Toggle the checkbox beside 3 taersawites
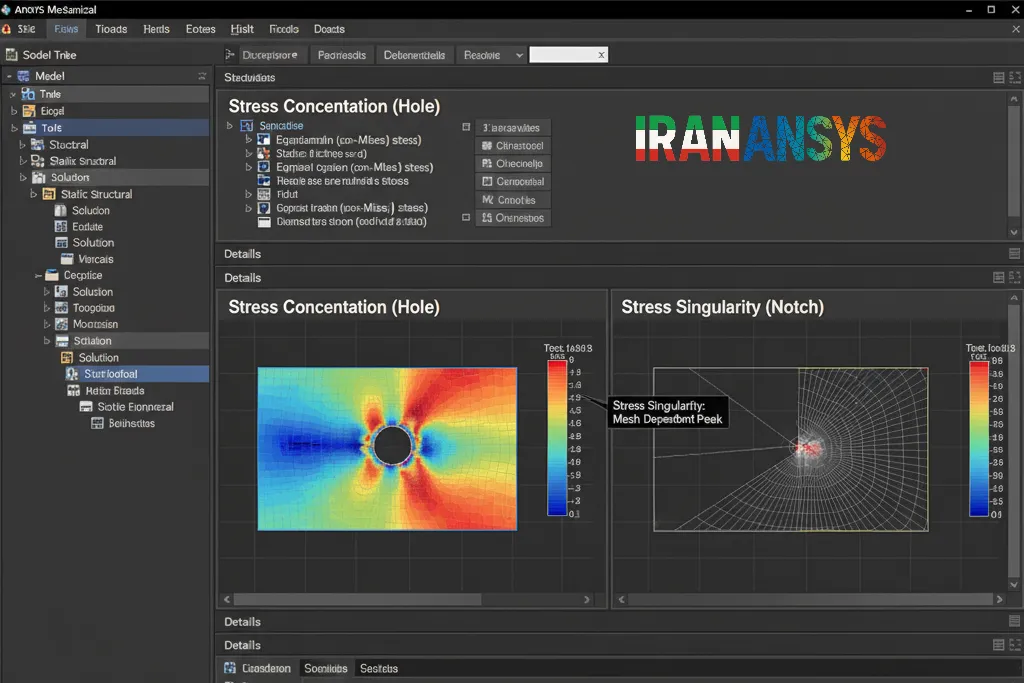Viewport: 1024px width, 683px height. [x=466, y=127]
